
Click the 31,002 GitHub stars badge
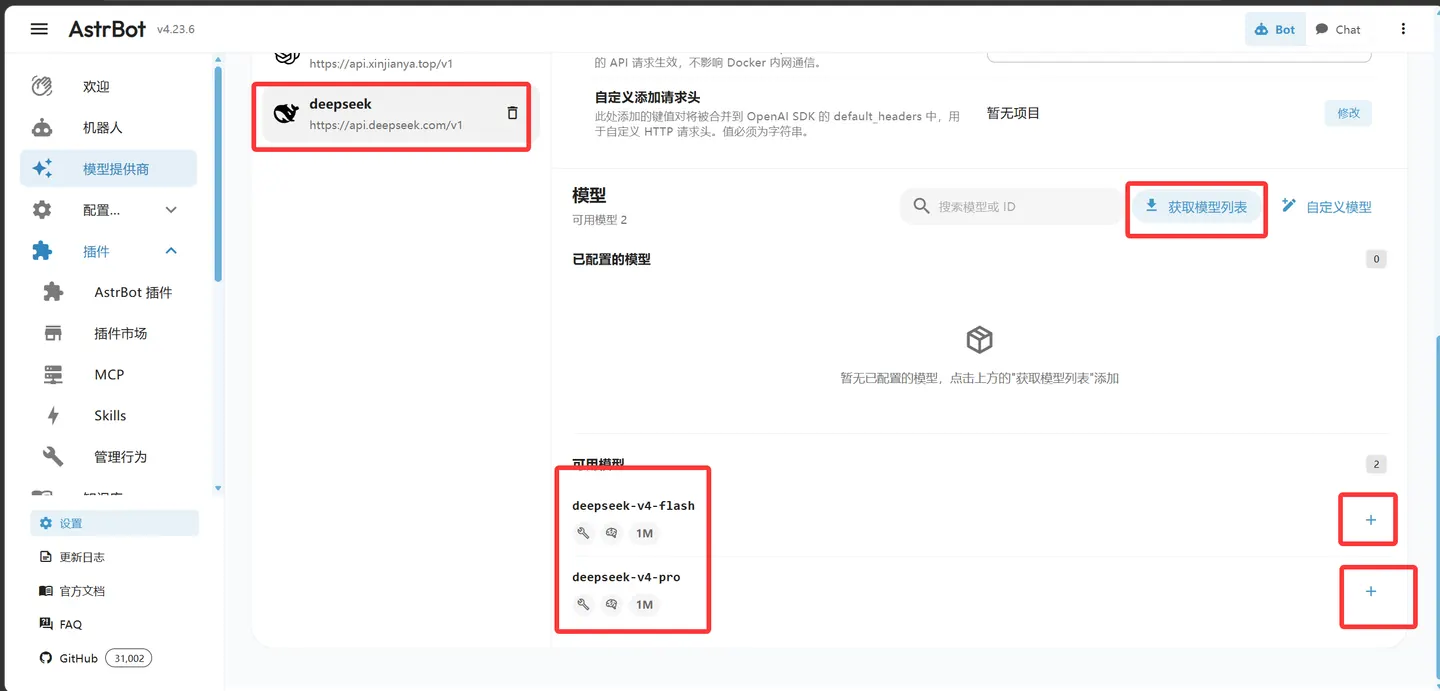point(128,658)
